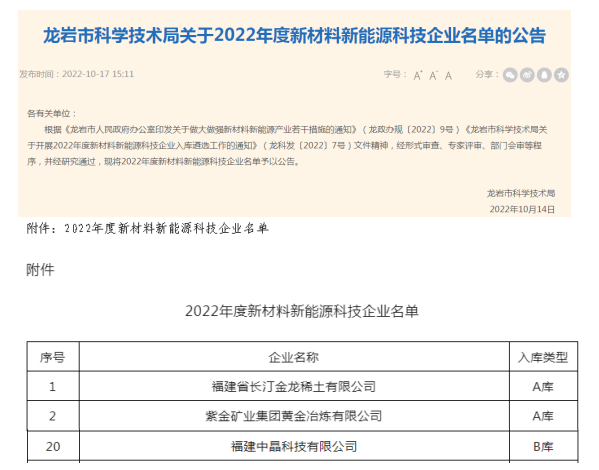Select the announcement title heading
The image size is (599, 470).
click(x=294, y=36)
